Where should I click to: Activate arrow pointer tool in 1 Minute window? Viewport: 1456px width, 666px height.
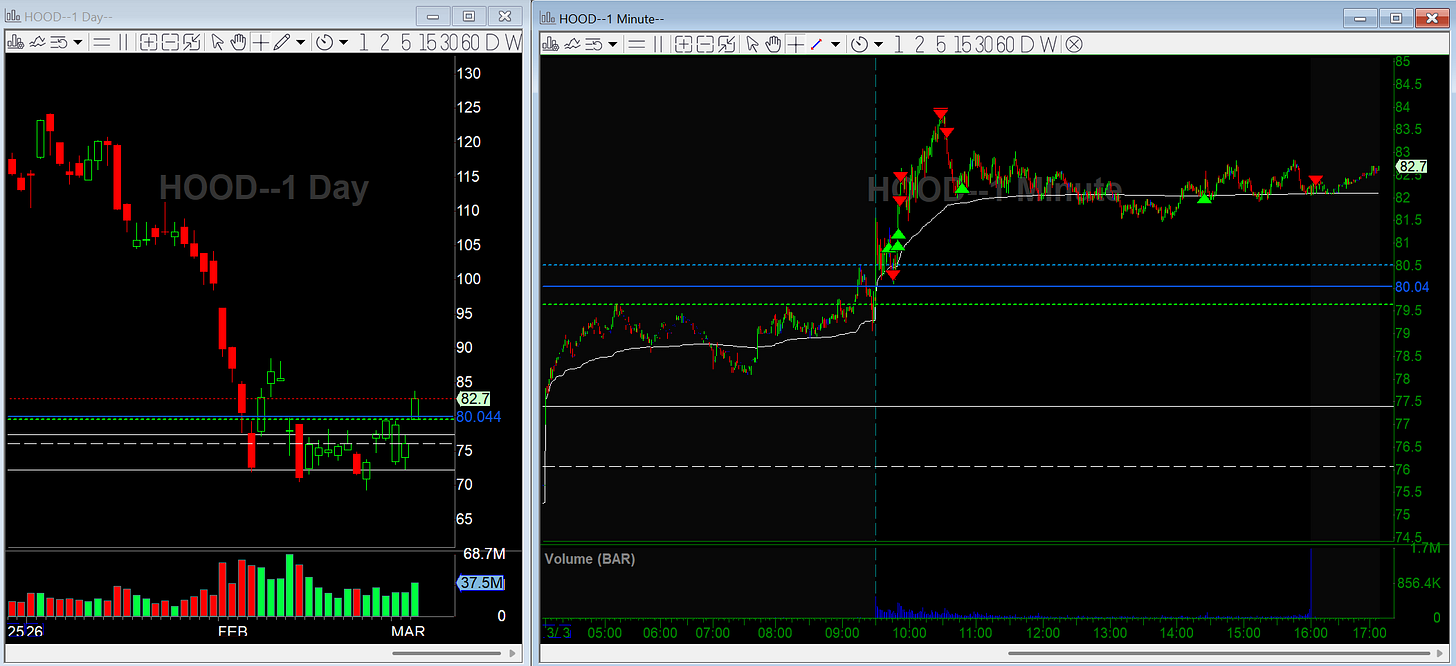753,43
